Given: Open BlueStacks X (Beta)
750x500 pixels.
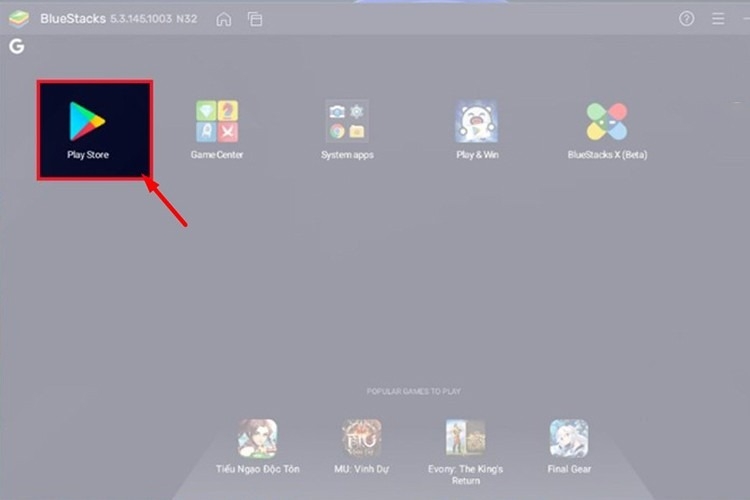Looking at the screenshot, I should [607, 122].
